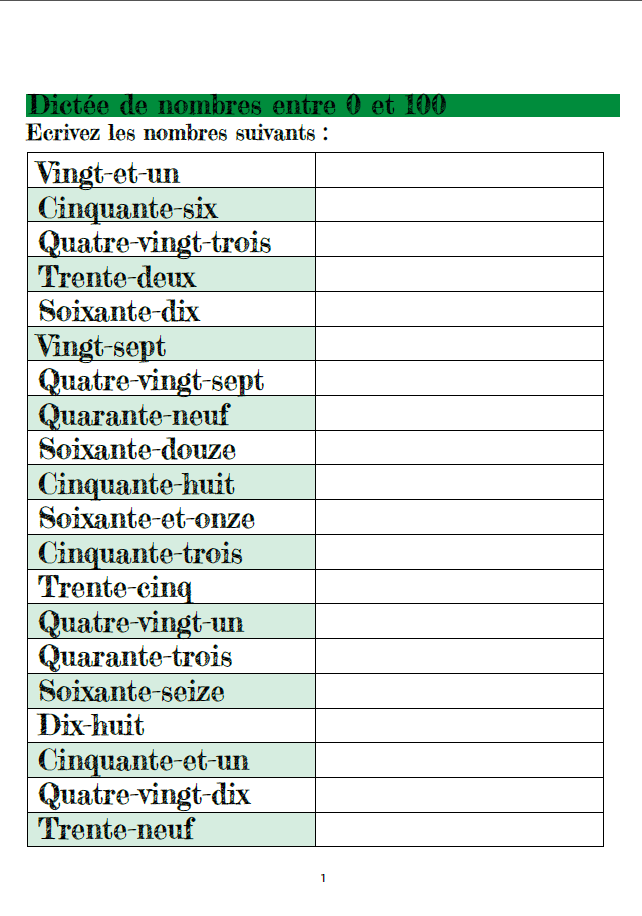
Task: Click the "Soixante-et-onze" label
Action: [146, 518]
